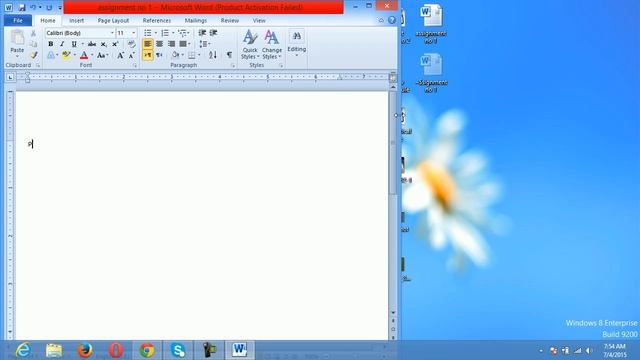Open Styles pane launcher
Screen dimensions: 640x360
(281, 65)
